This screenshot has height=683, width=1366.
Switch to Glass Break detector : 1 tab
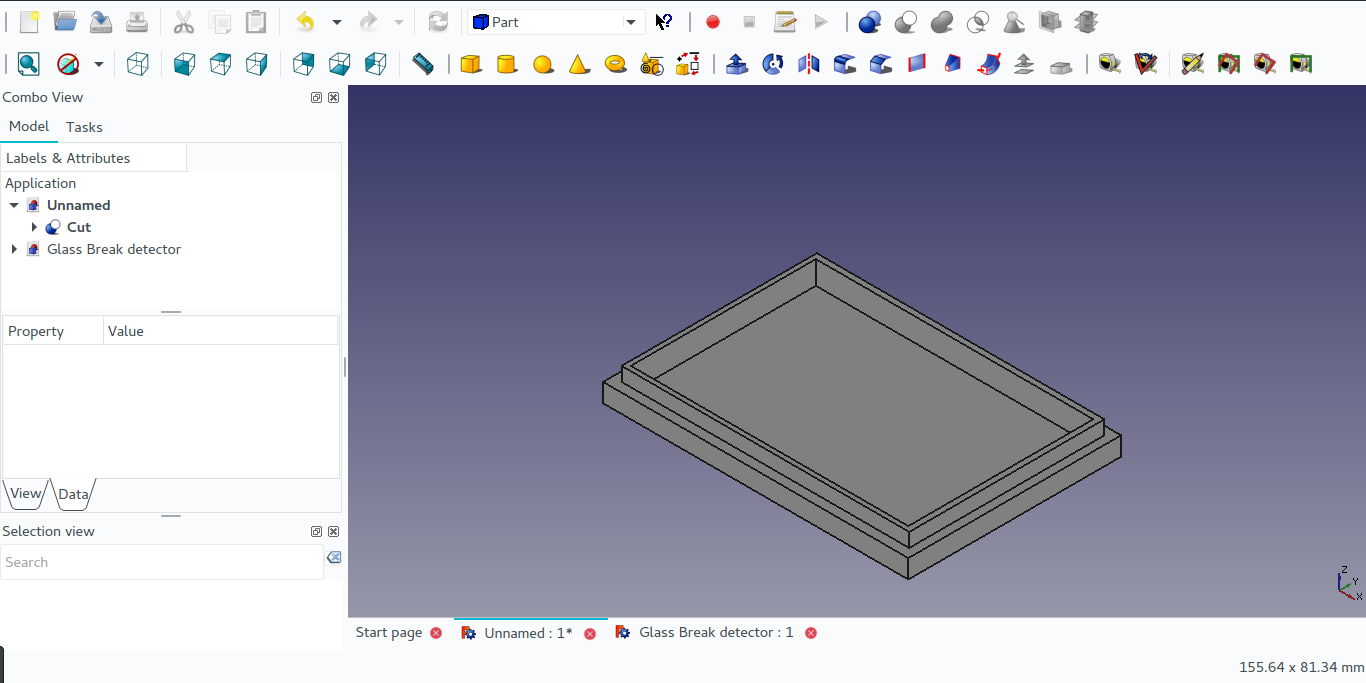716,632
